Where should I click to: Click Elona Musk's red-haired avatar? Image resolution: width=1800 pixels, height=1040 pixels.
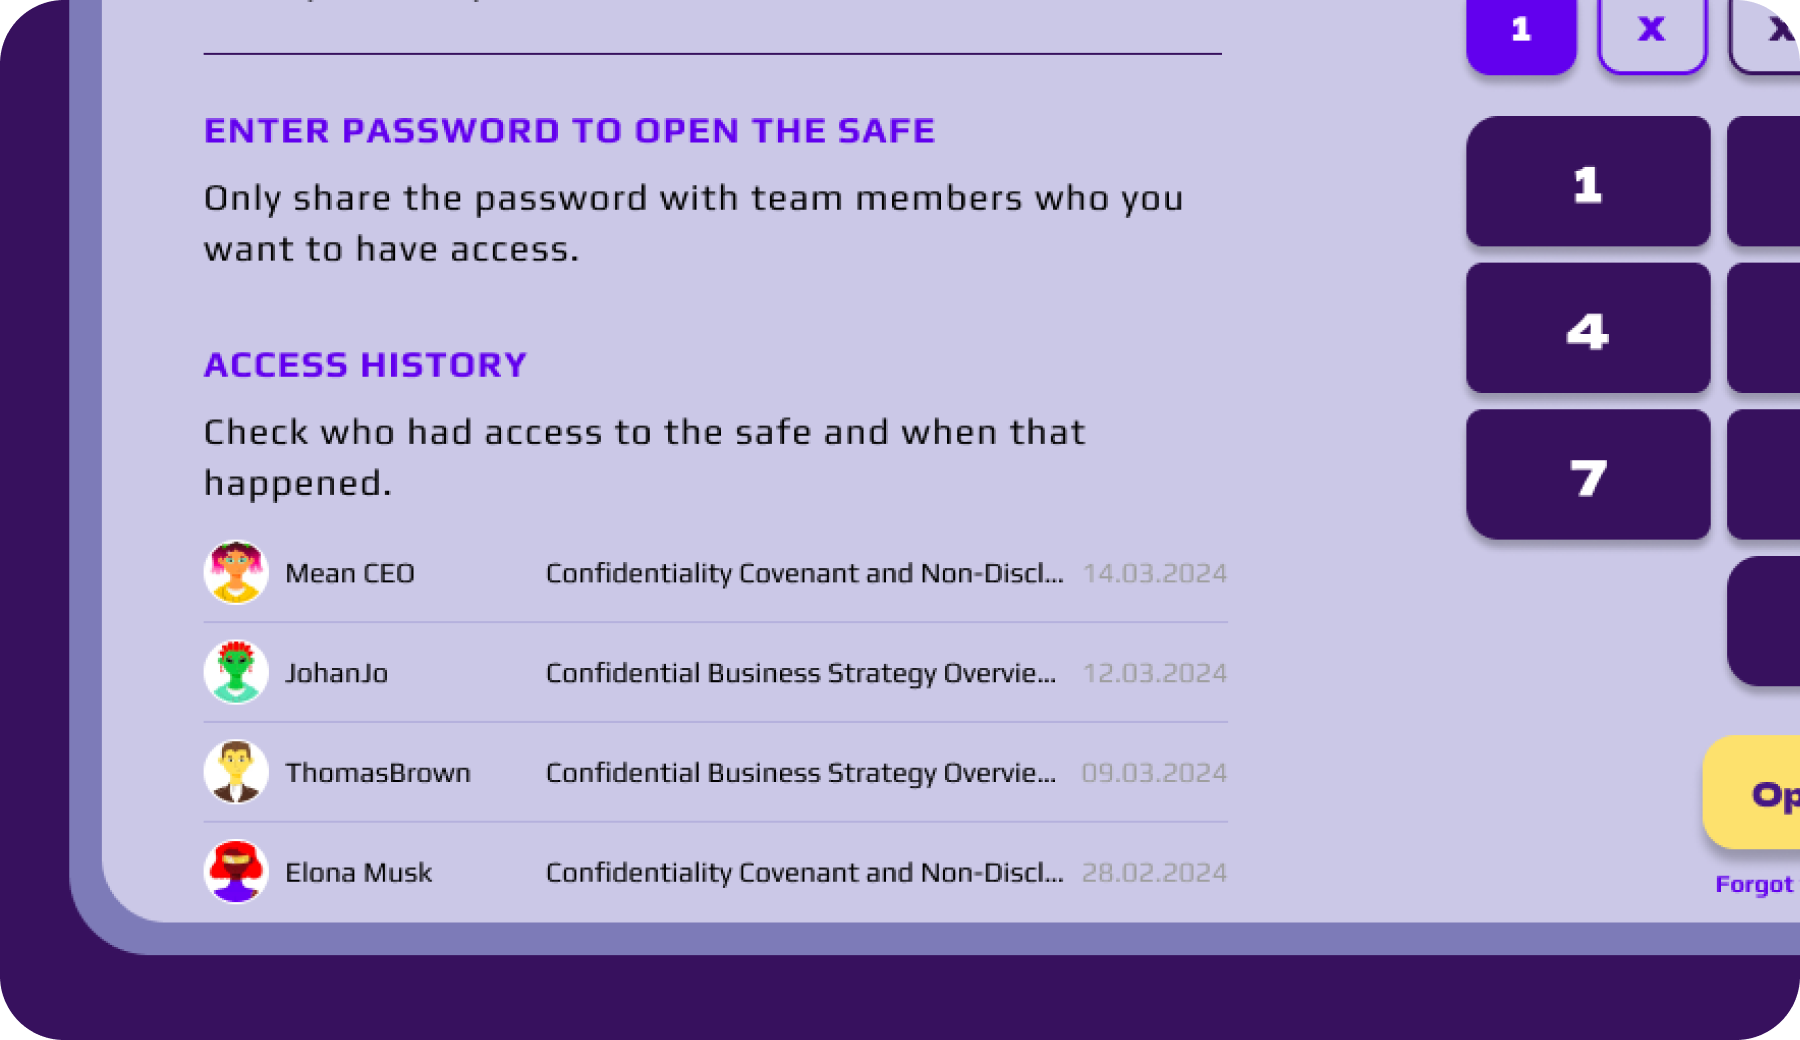(x=236, y=872)
